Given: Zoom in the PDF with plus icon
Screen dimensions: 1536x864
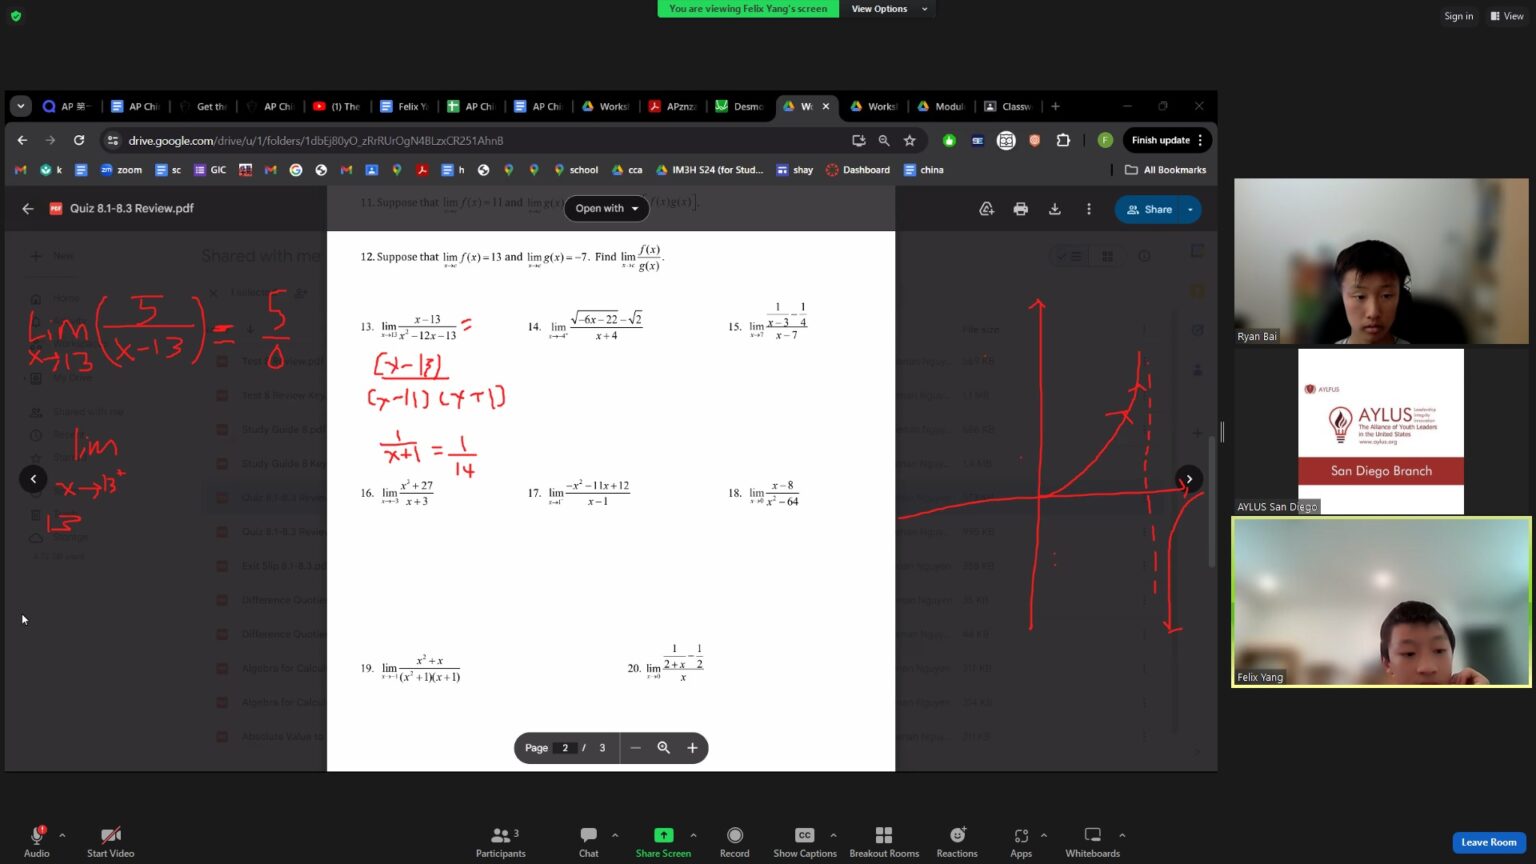Looking at the screenshot, I should [x=692, y=748].
